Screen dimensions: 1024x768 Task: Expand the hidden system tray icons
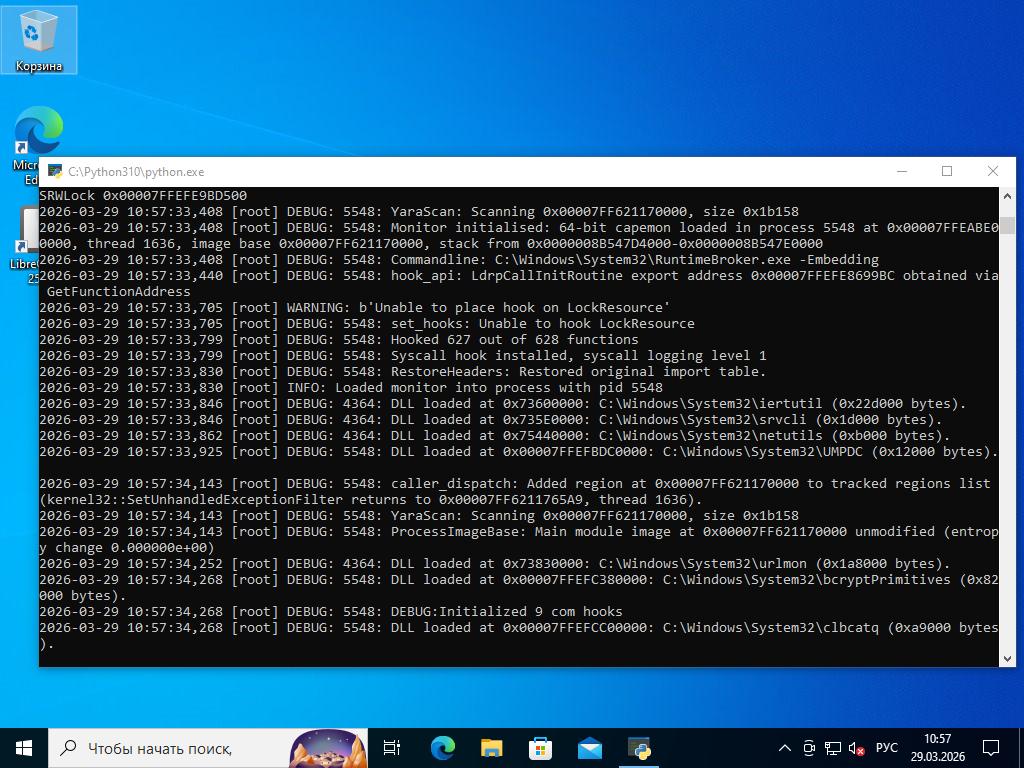click(785, 748)
